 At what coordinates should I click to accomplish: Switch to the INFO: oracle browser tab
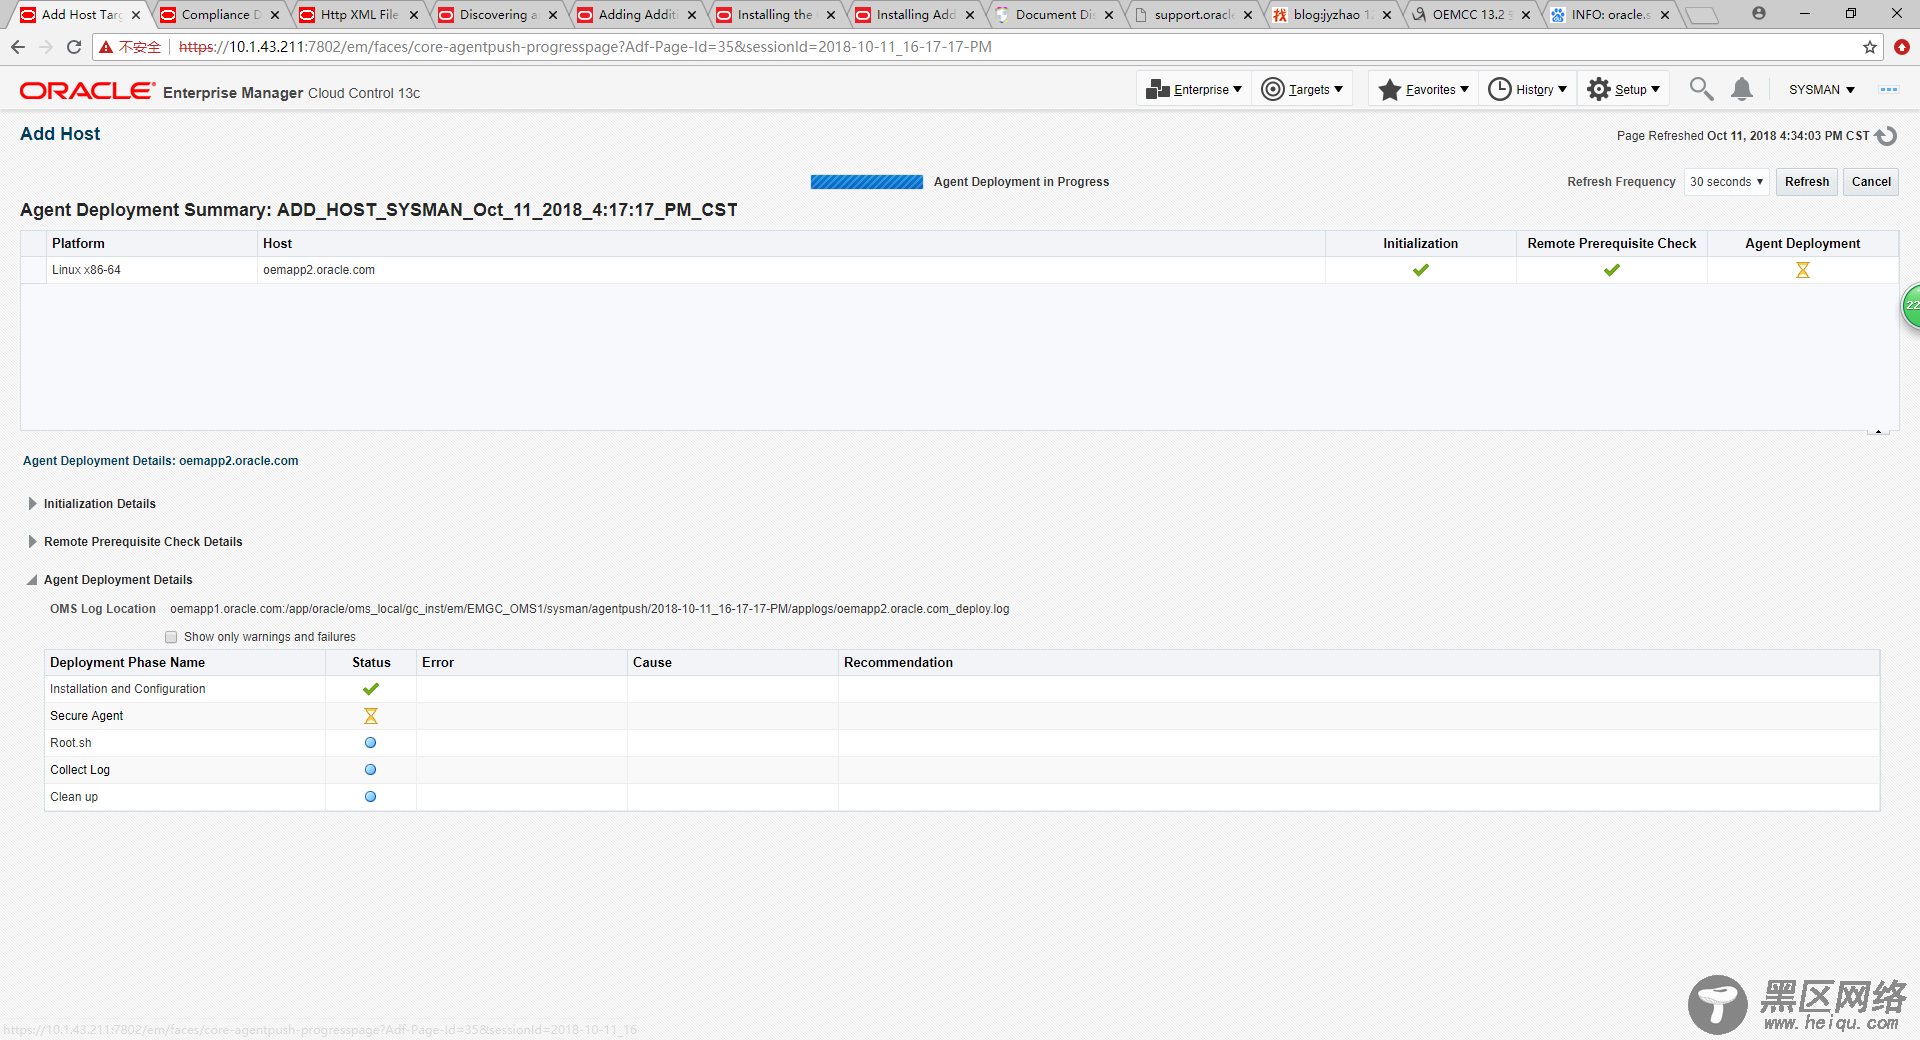(1610, 15)
